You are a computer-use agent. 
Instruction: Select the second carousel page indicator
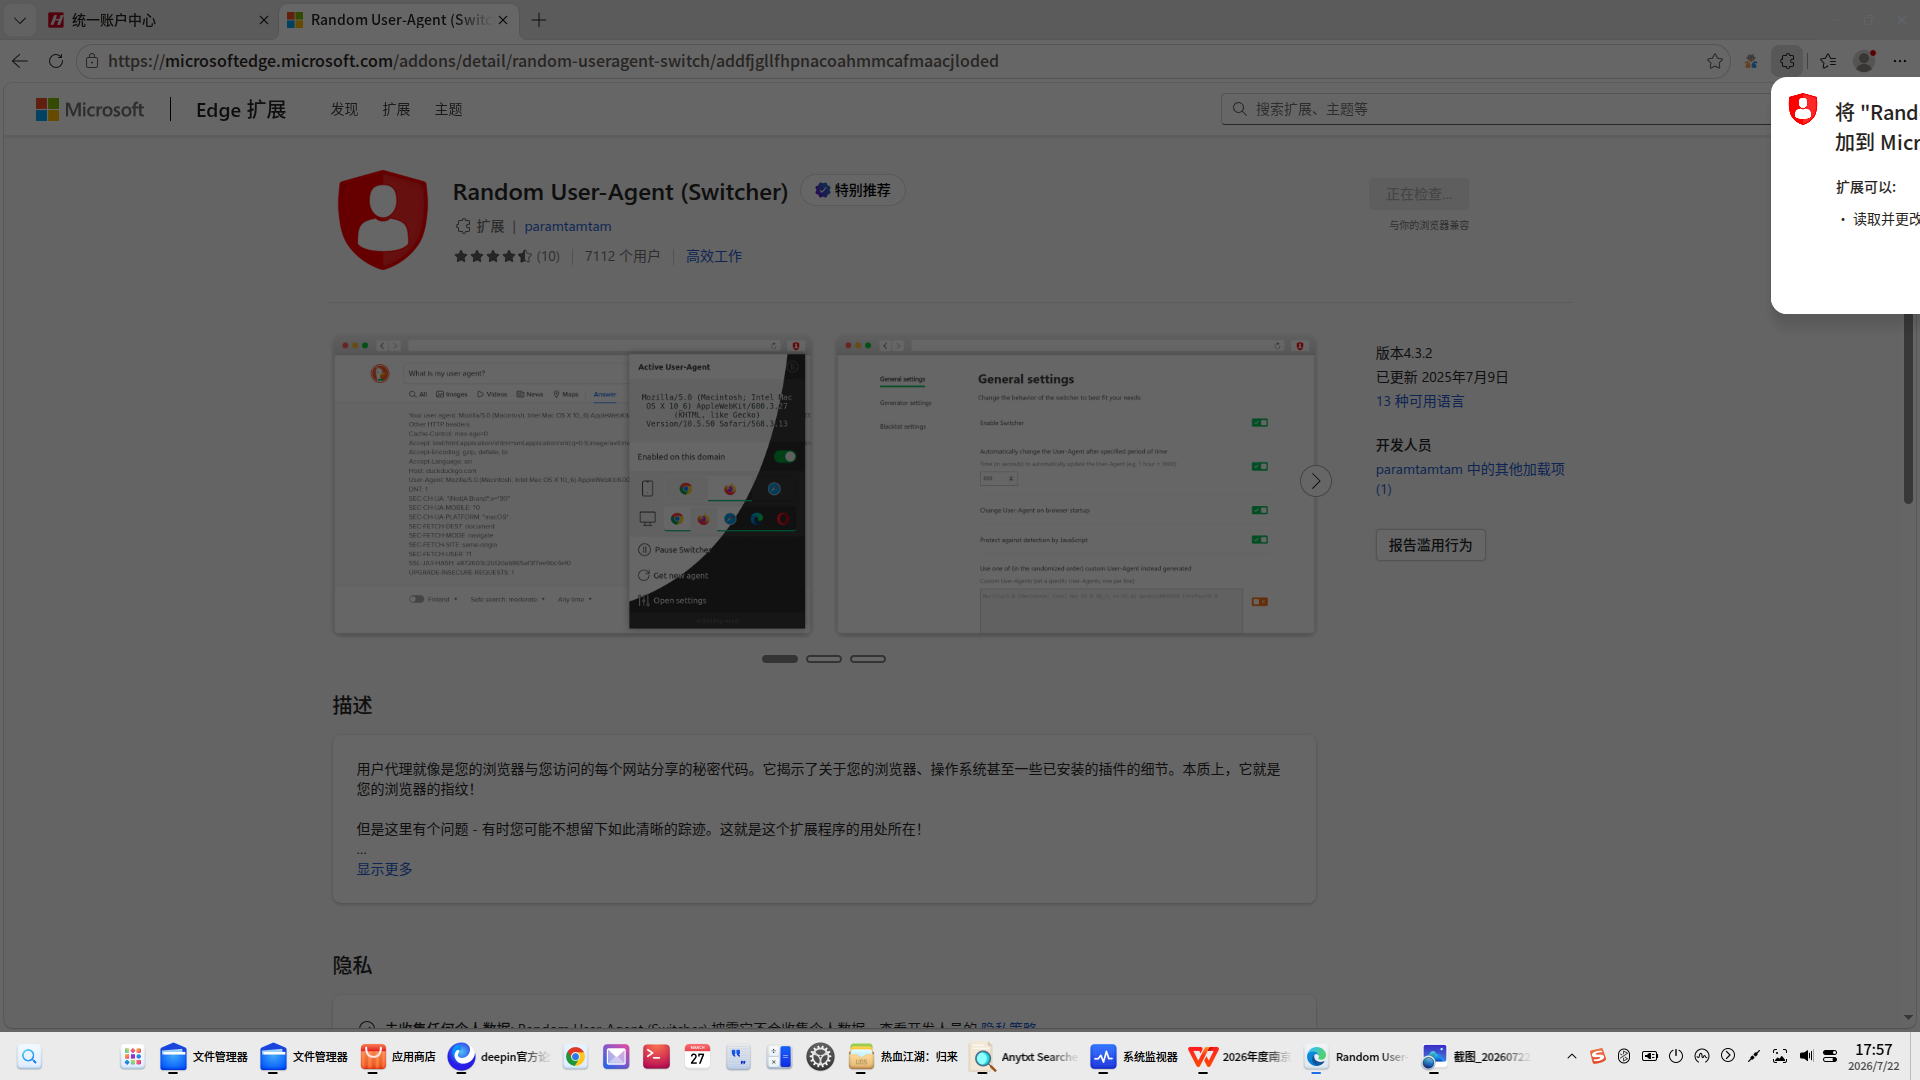coord(824,659)
